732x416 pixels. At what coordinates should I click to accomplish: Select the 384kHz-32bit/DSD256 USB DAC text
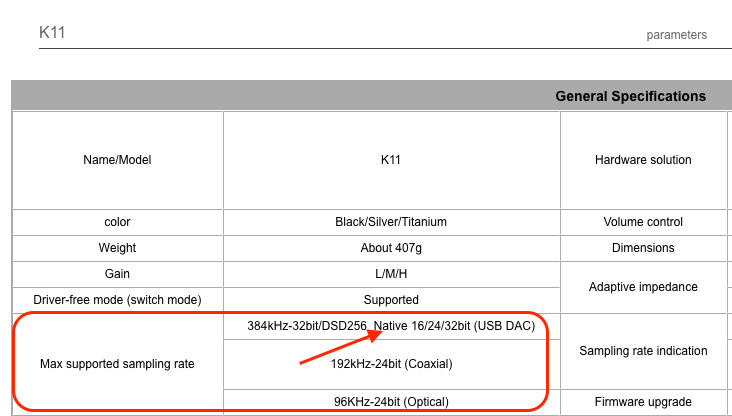(x=391, y=326)
